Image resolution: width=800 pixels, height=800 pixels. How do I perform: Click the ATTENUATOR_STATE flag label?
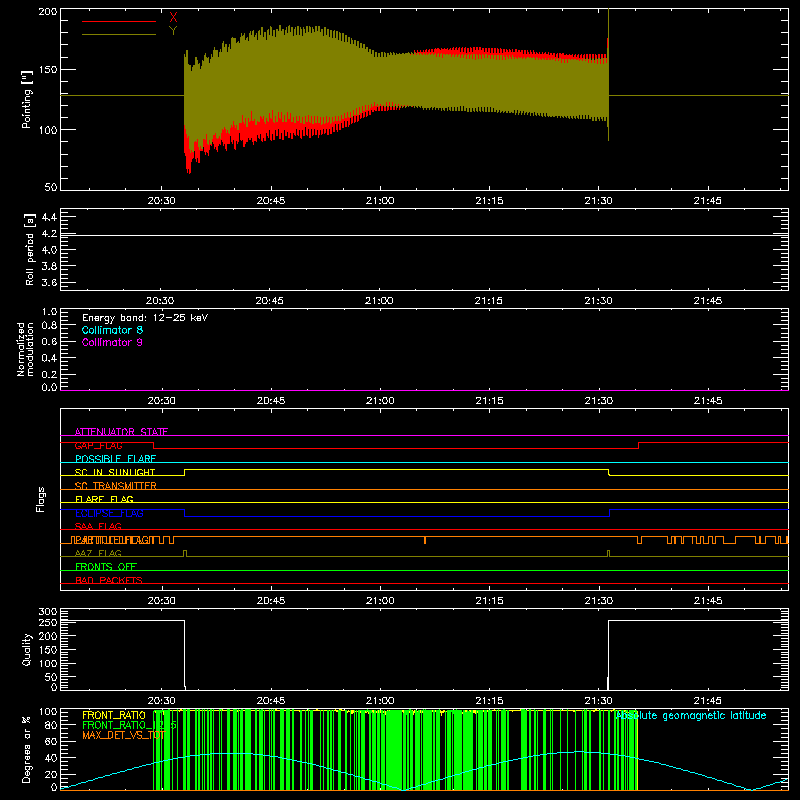tap(121, 432)
